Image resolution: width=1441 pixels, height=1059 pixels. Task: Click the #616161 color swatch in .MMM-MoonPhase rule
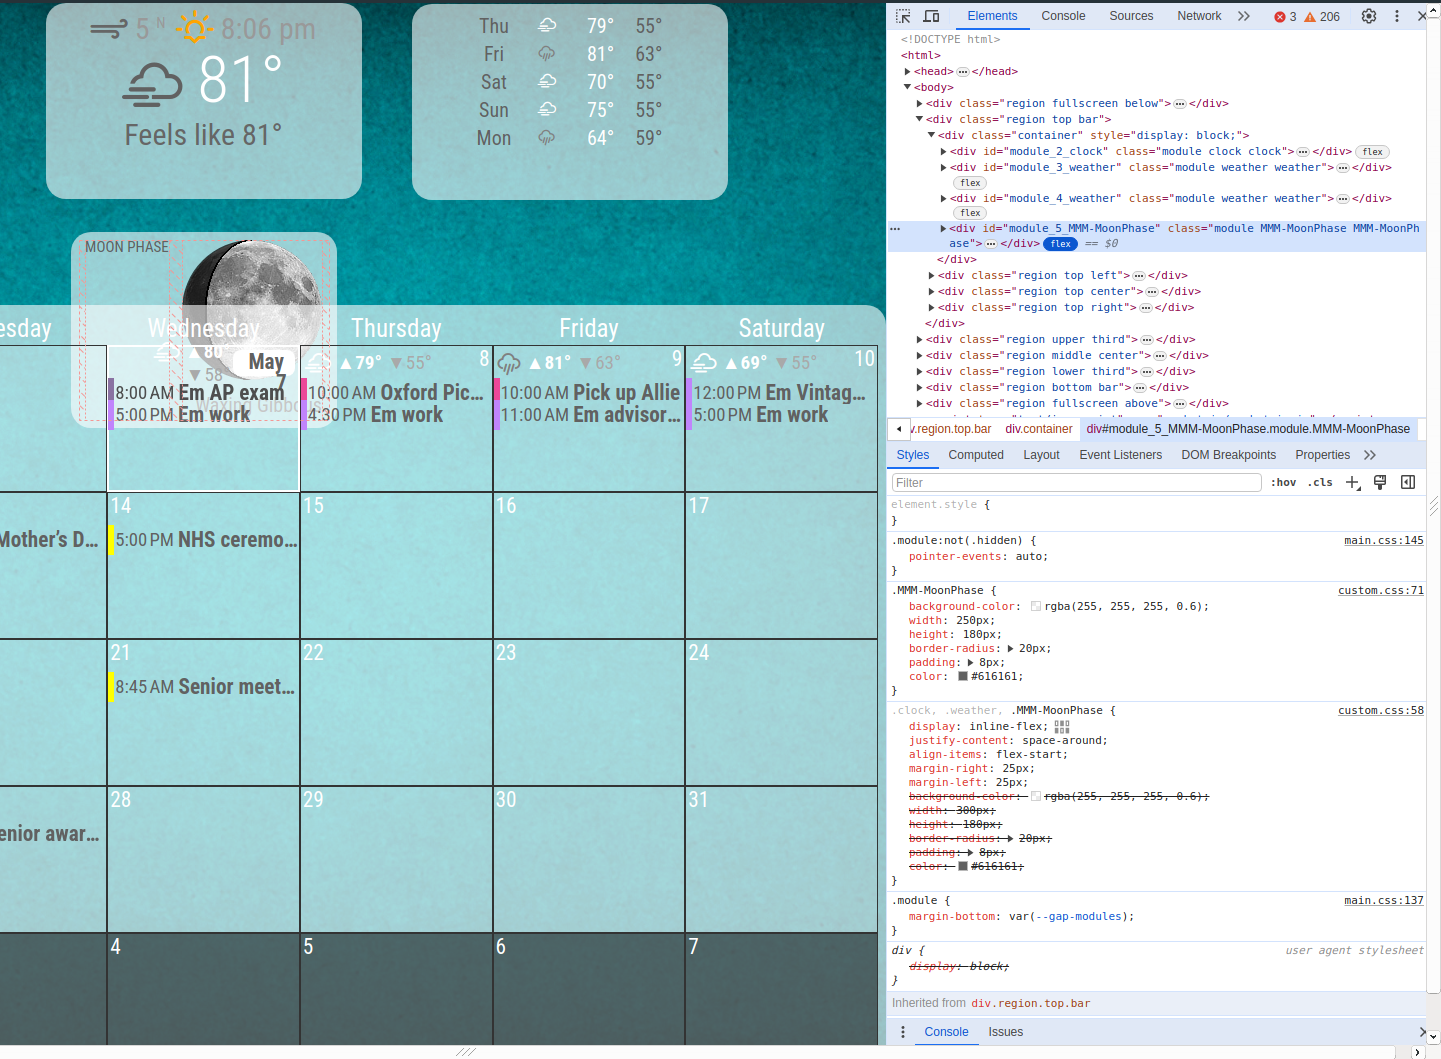point(963,677)
